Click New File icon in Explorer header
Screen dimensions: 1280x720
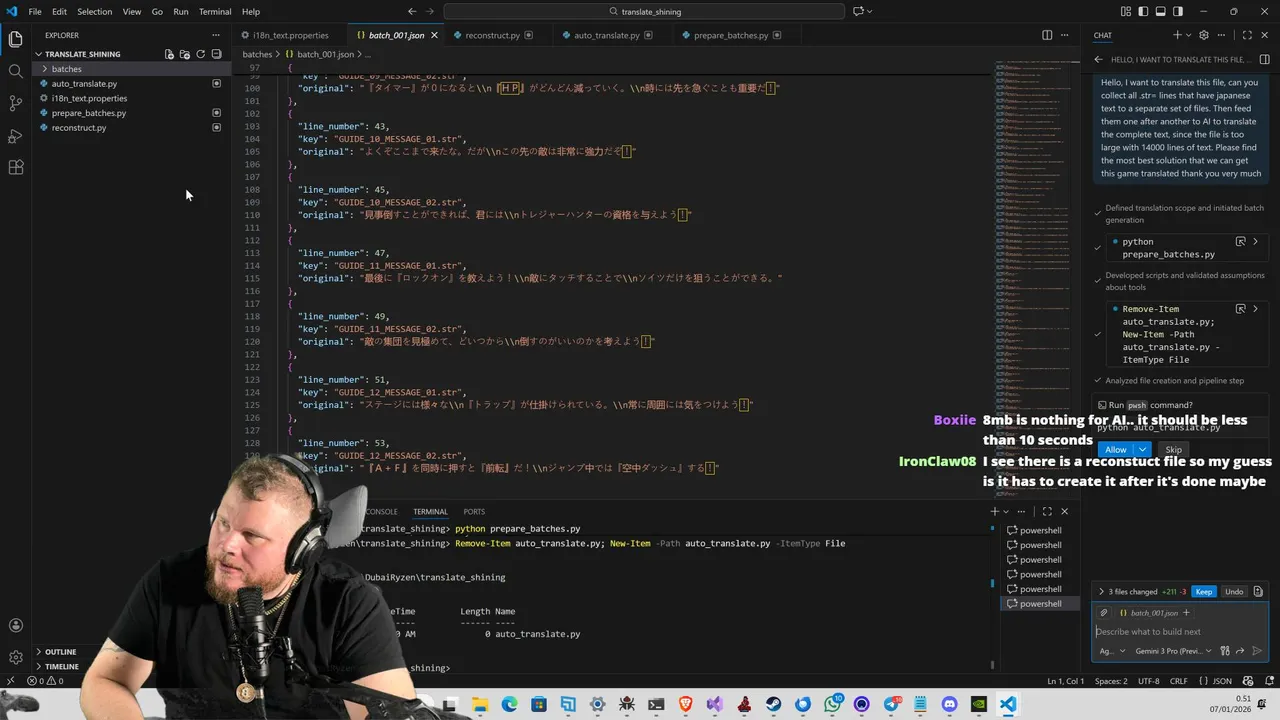pos(169,54)
